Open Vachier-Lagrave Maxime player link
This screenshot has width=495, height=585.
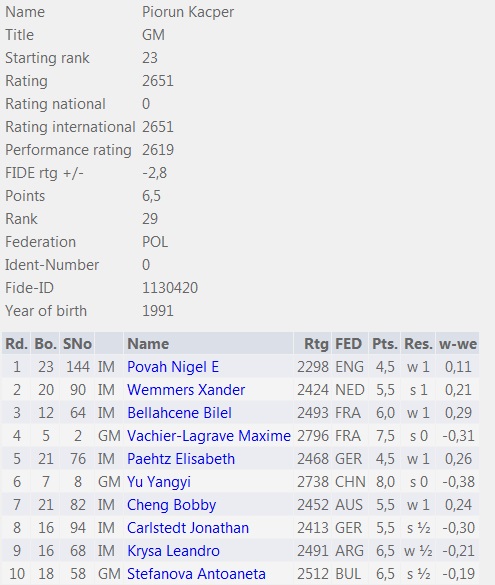pos(209,436)
